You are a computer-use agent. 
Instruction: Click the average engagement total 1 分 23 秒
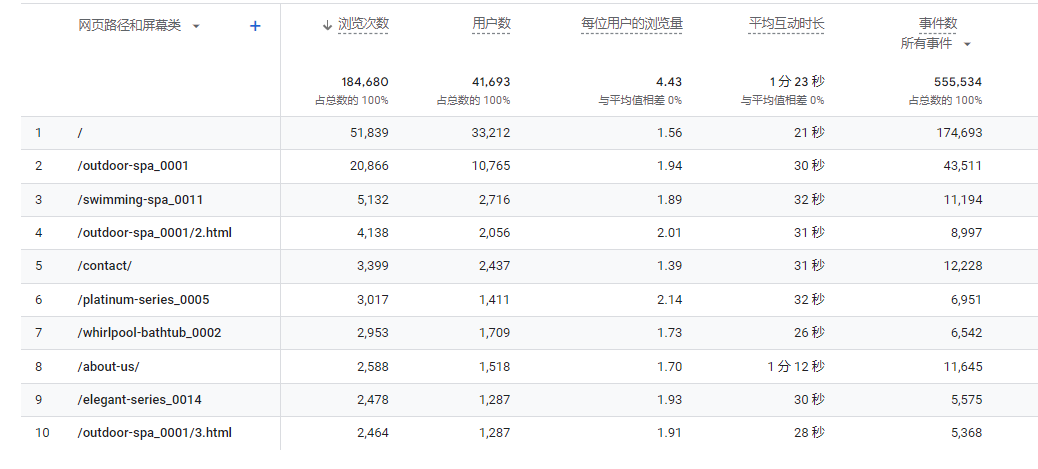tap(797, 82)
